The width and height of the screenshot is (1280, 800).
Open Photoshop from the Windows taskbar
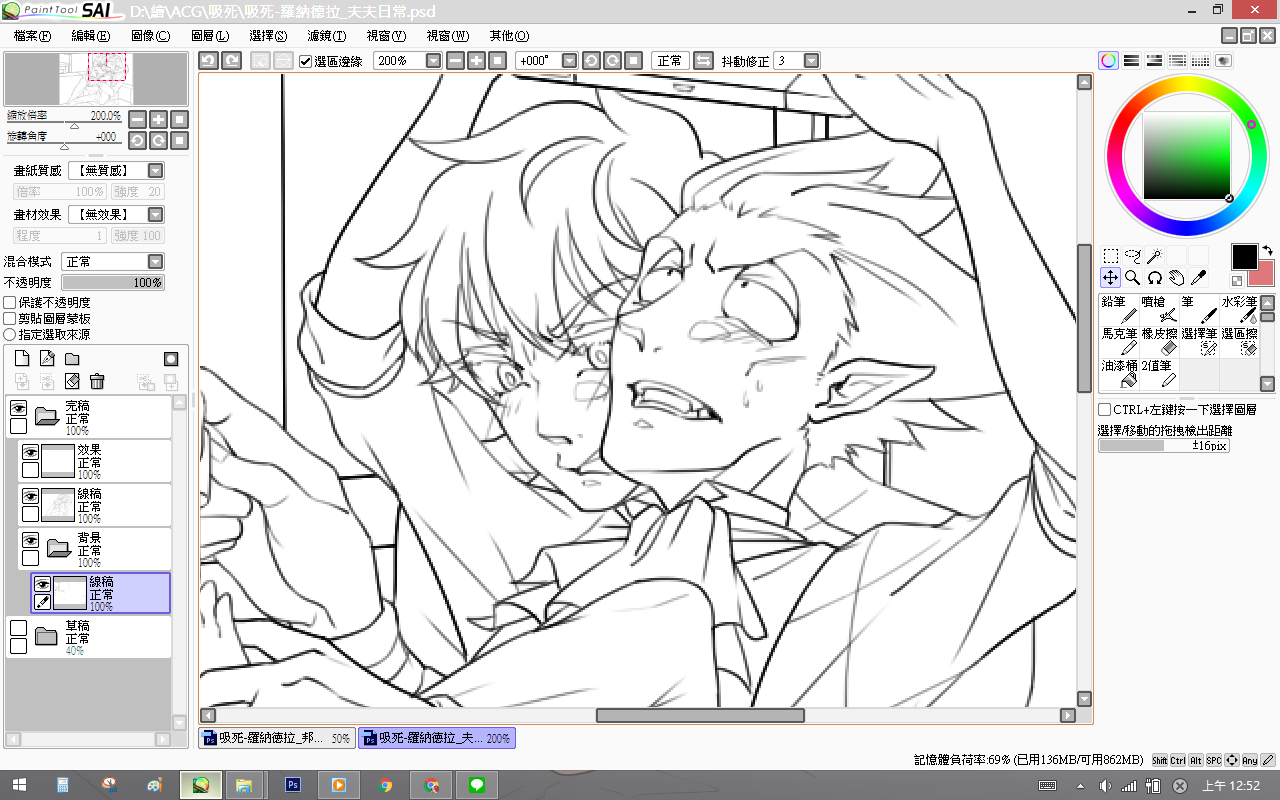pyautogui.click(x=293, y=785)
